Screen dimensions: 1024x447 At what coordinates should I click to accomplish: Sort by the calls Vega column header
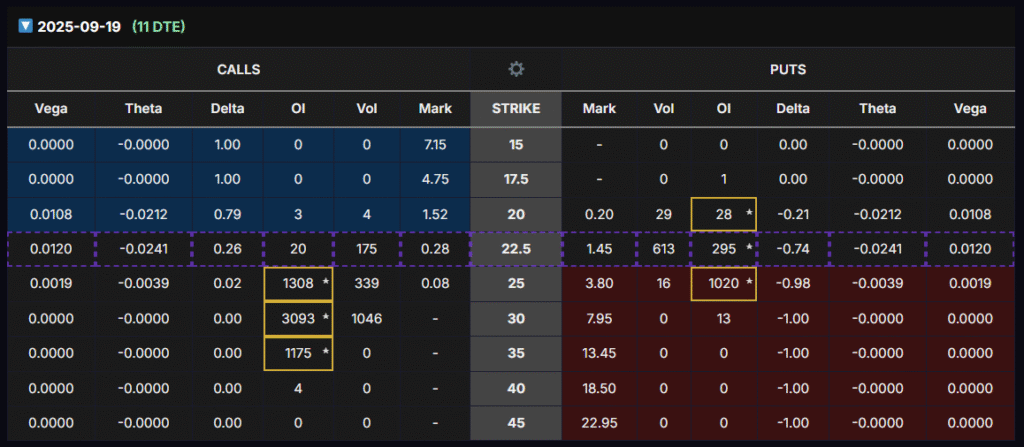pyautogui.click(x=50, y=108)
